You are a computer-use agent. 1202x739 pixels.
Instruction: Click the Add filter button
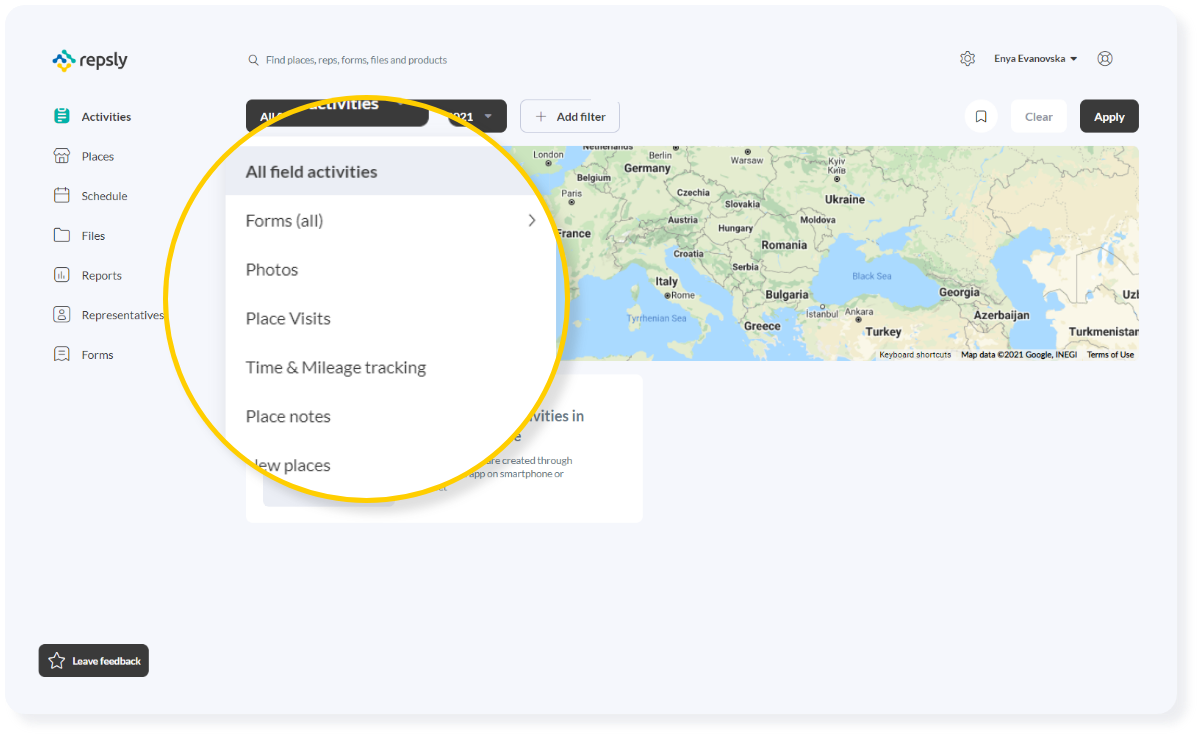coord(570,117)
